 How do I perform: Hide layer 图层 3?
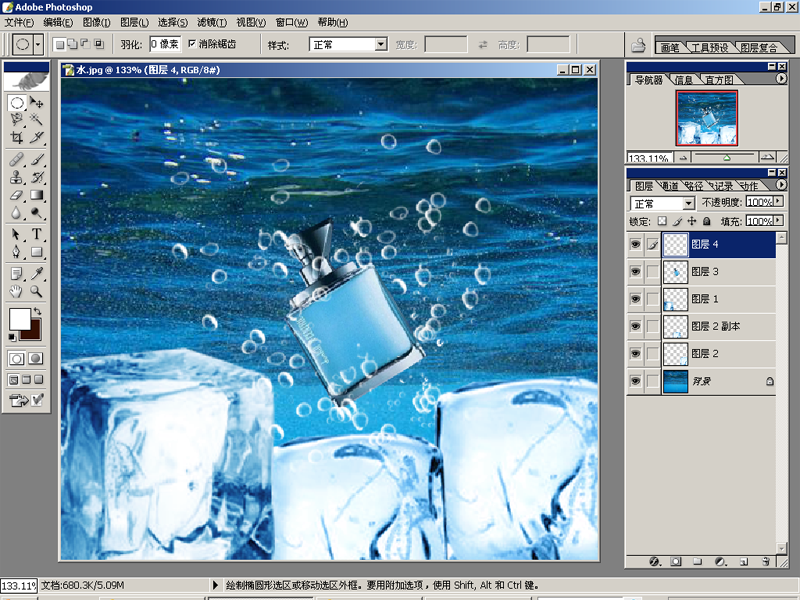point(635,271)
